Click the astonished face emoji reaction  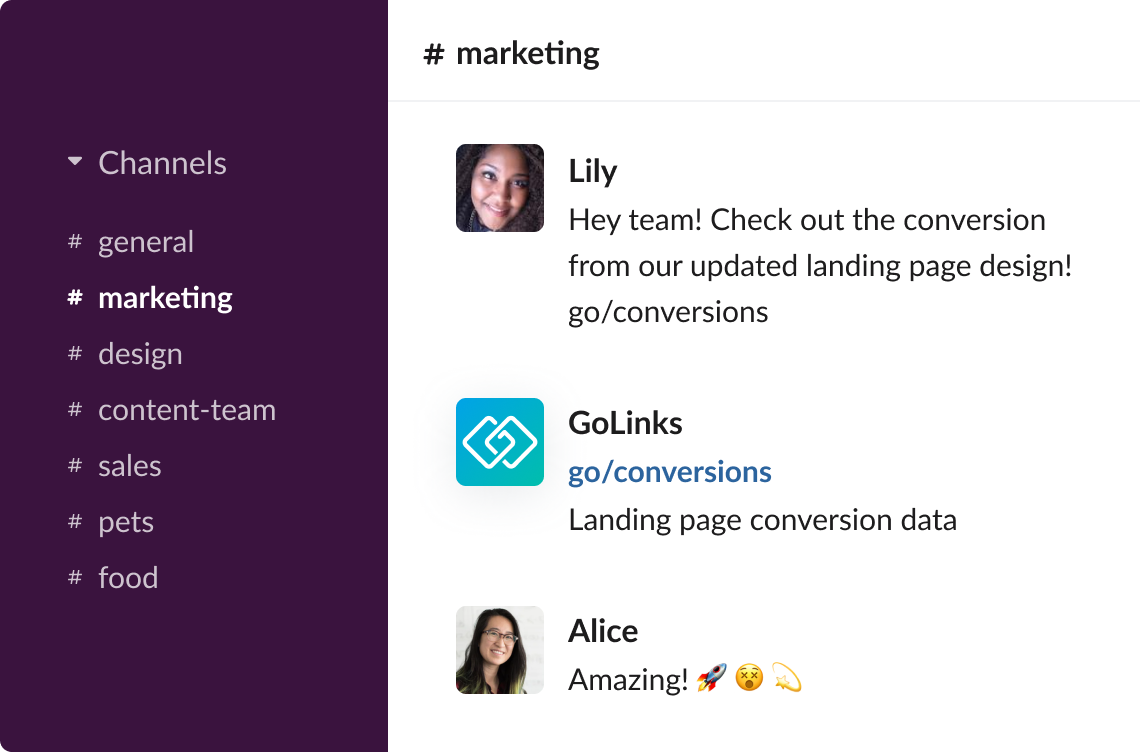click(x=748, y=679)
